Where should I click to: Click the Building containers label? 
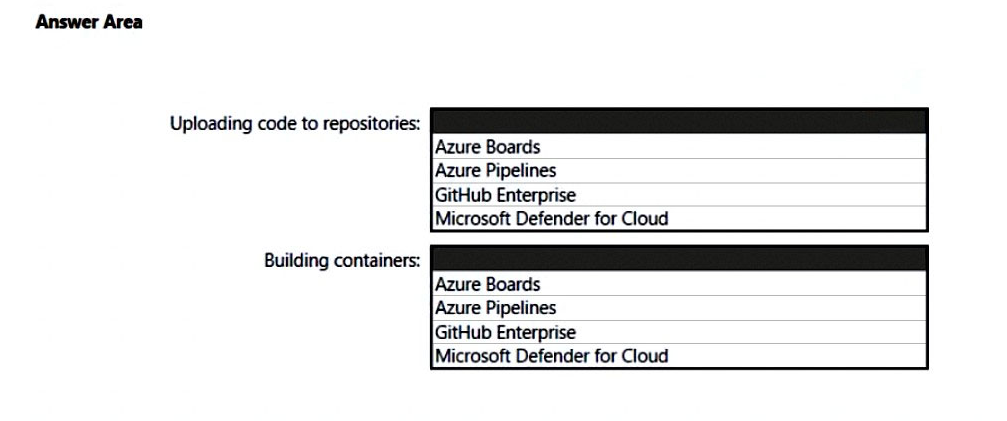341,261
